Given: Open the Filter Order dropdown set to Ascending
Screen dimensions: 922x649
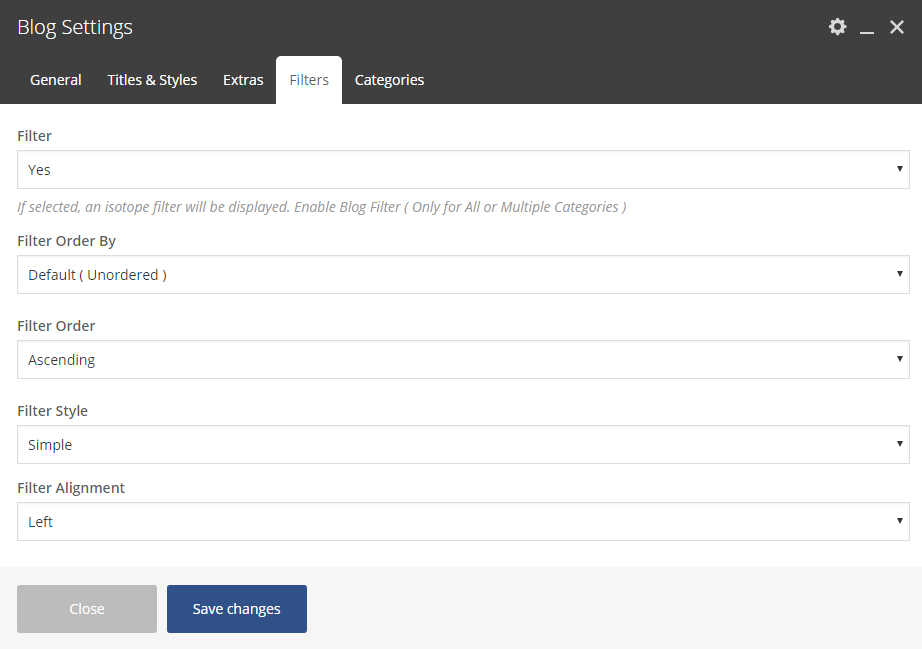Looking at the screenshot, I should pos(463,360).
